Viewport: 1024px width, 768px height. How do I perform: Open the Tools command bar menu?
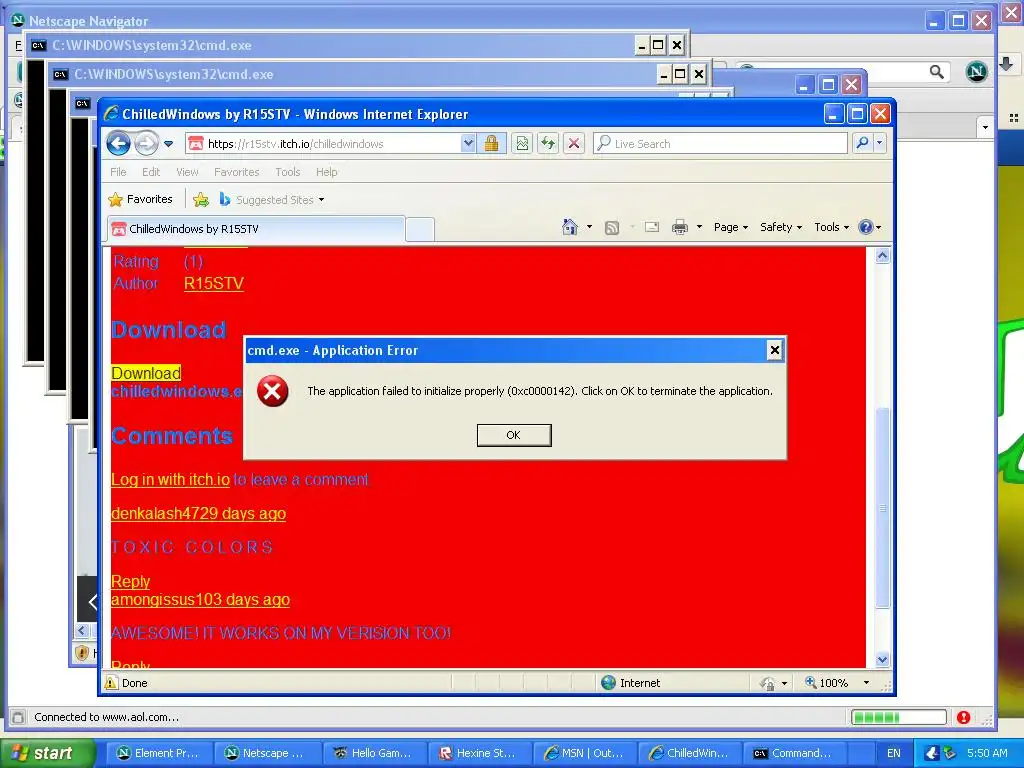[831, 227]
